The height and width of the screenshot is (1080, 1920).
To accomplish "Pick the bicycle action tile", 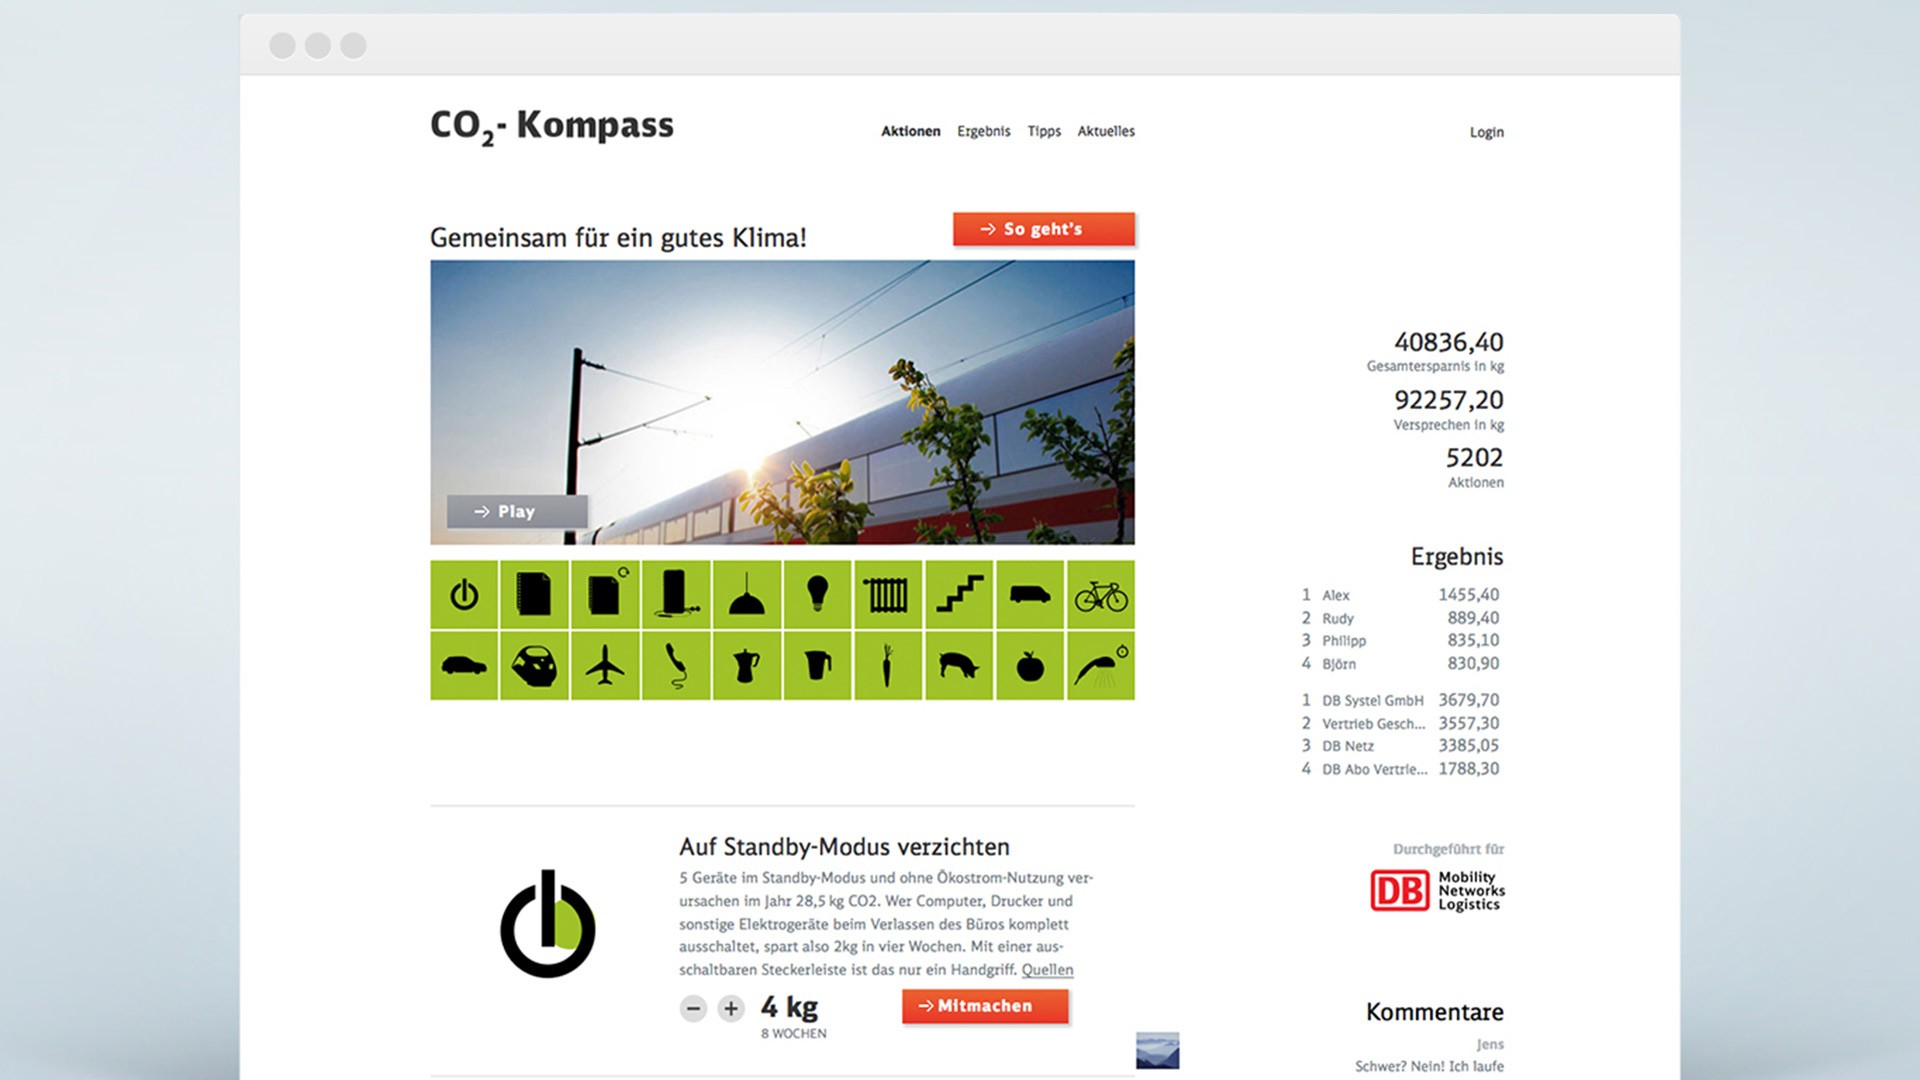I will [x=1100, y=595].
